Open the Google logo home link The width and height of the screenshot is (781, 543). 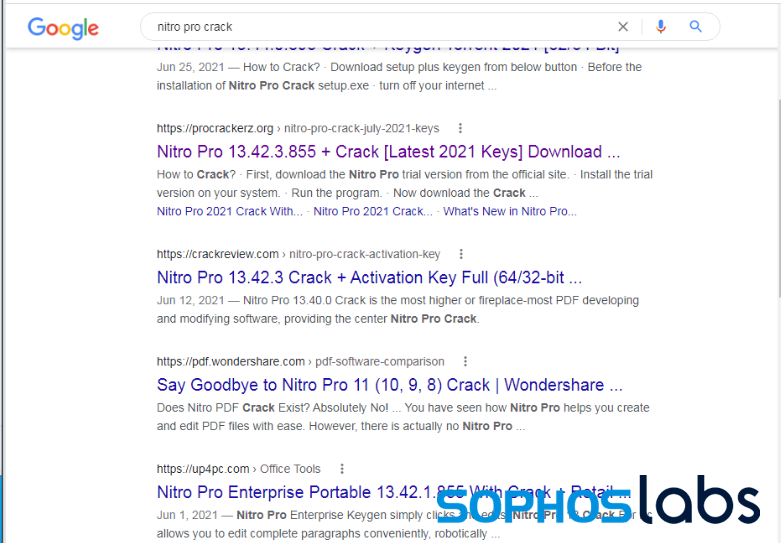[63, 28]
